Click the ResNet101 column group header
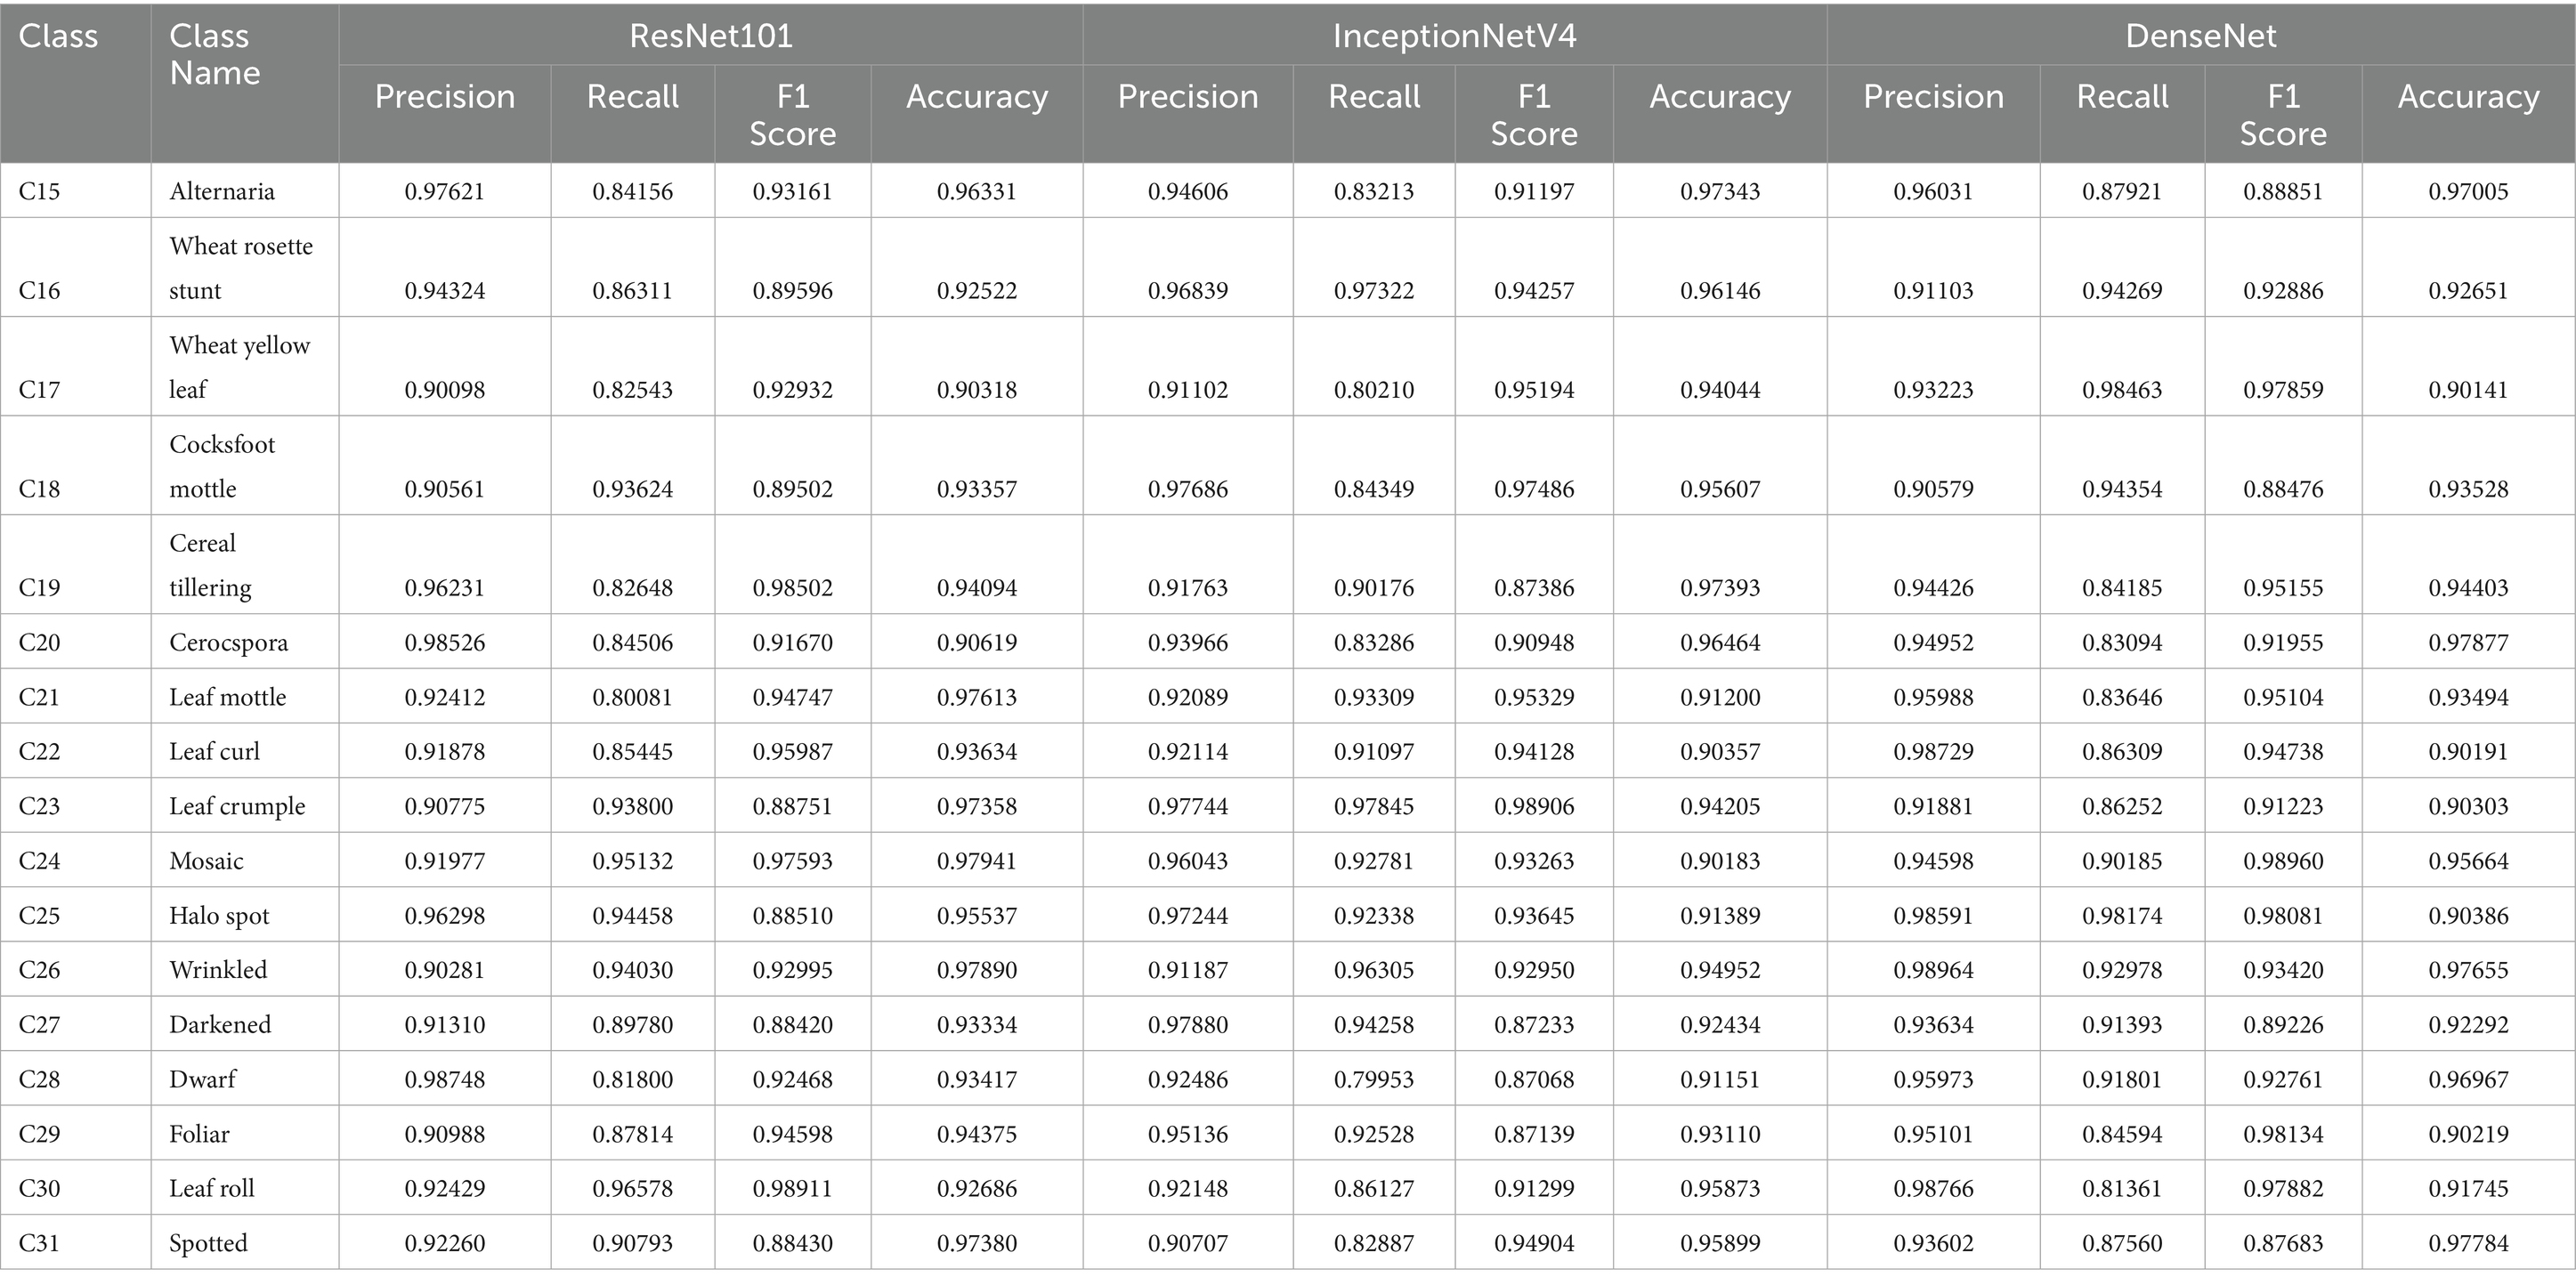Screen dimensions: 2576x1285 point(710,36)
